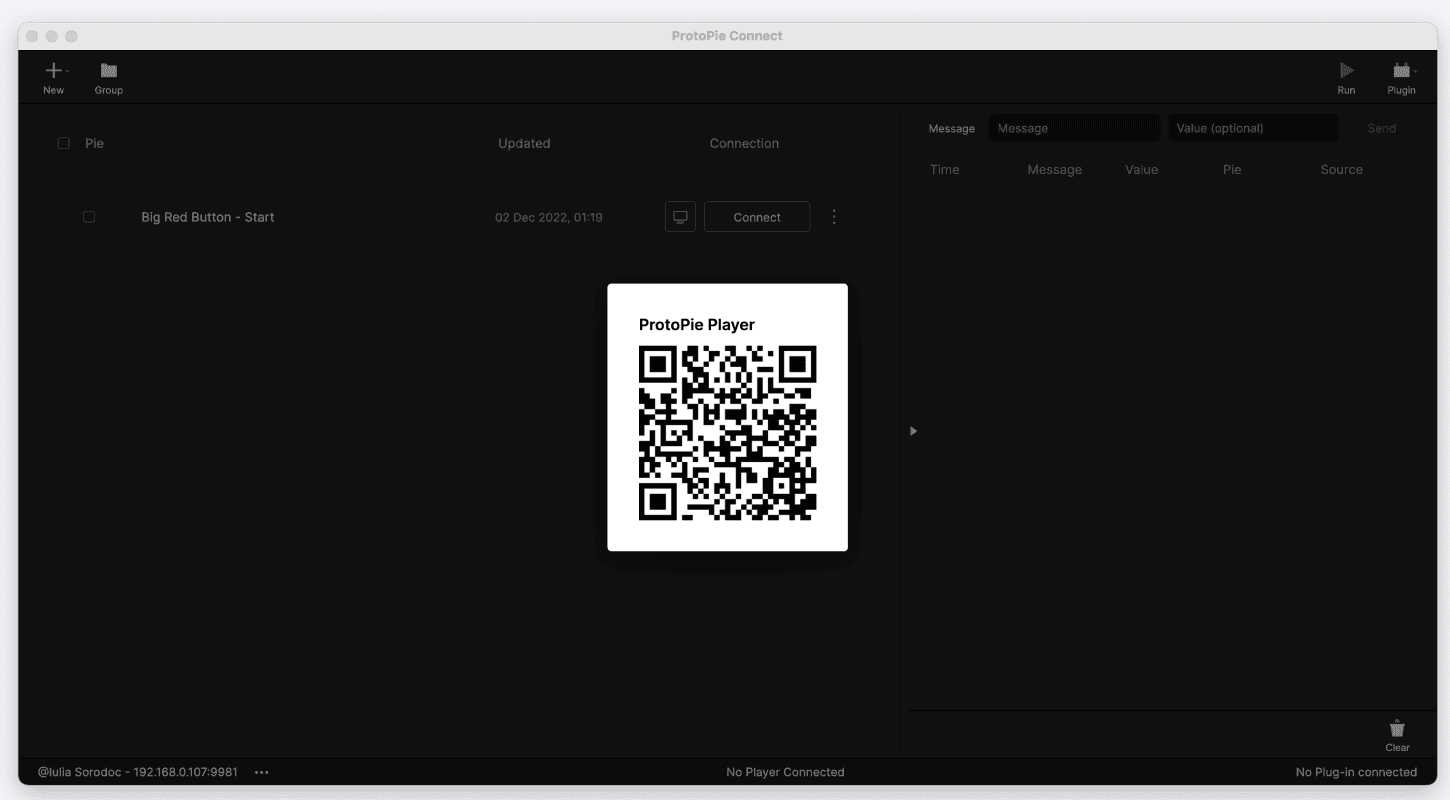The width and height of the screenshot is (1450, 800).
Task: Click inside the Value (optional) input field
Action: click(1252, 127)
